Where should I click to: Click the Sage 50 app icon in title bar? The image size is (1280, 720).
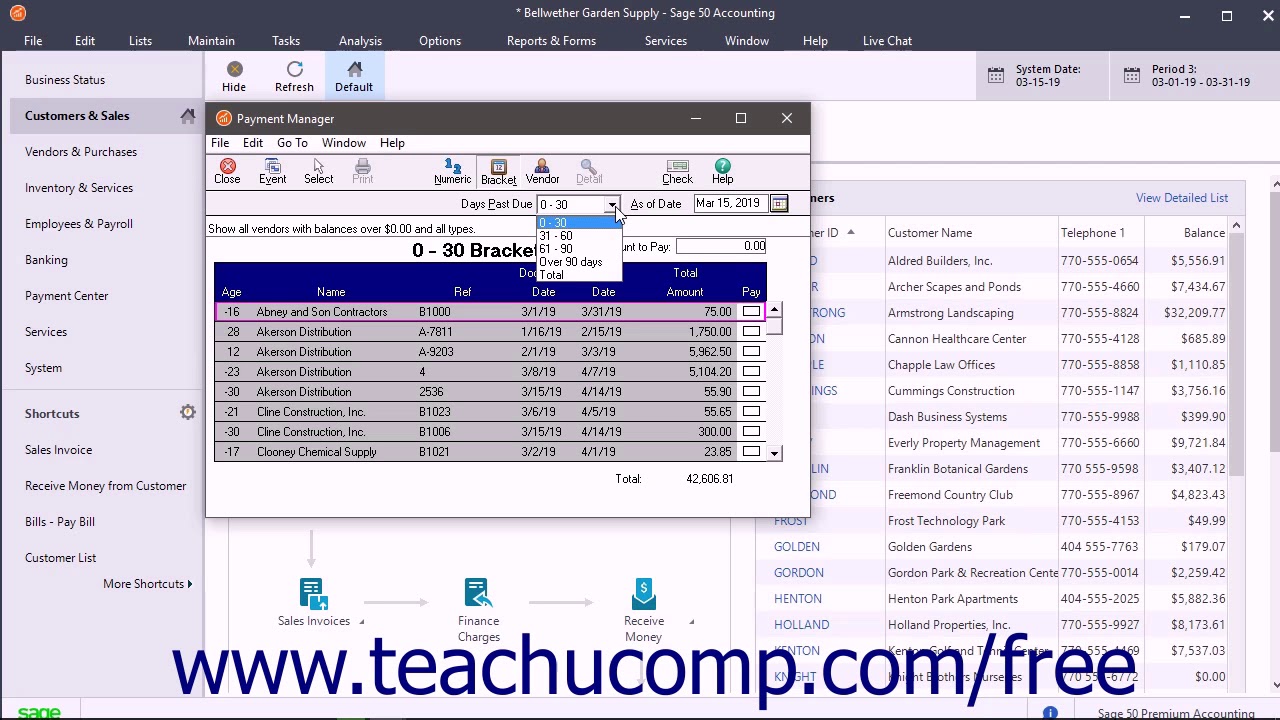pos(17,13)
